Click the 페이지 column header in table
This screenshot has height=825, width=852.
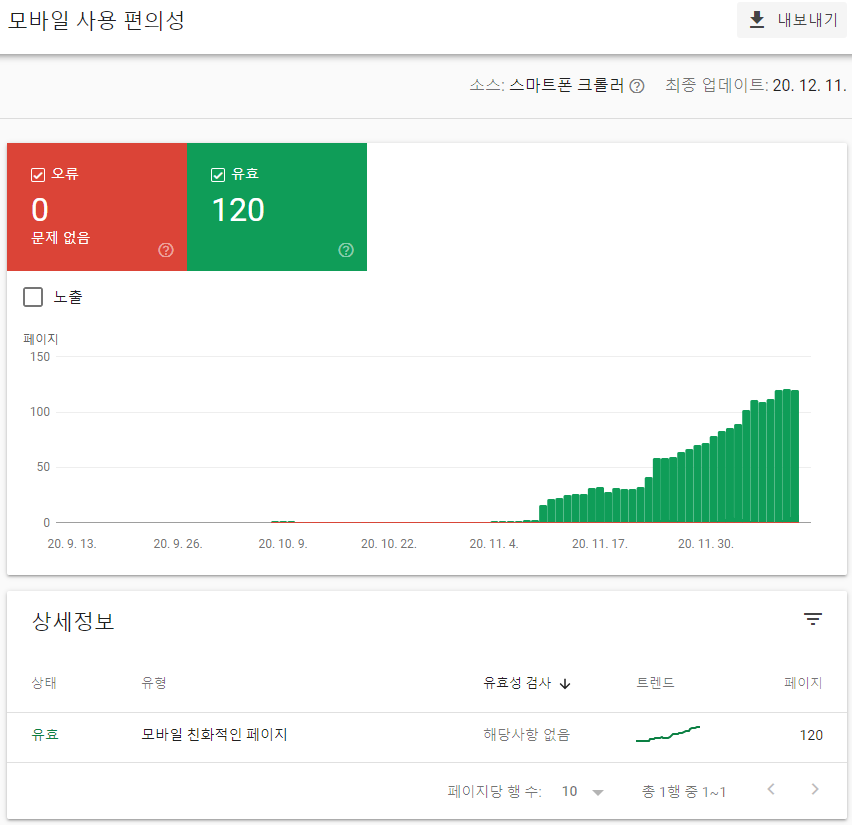(803, 683)
